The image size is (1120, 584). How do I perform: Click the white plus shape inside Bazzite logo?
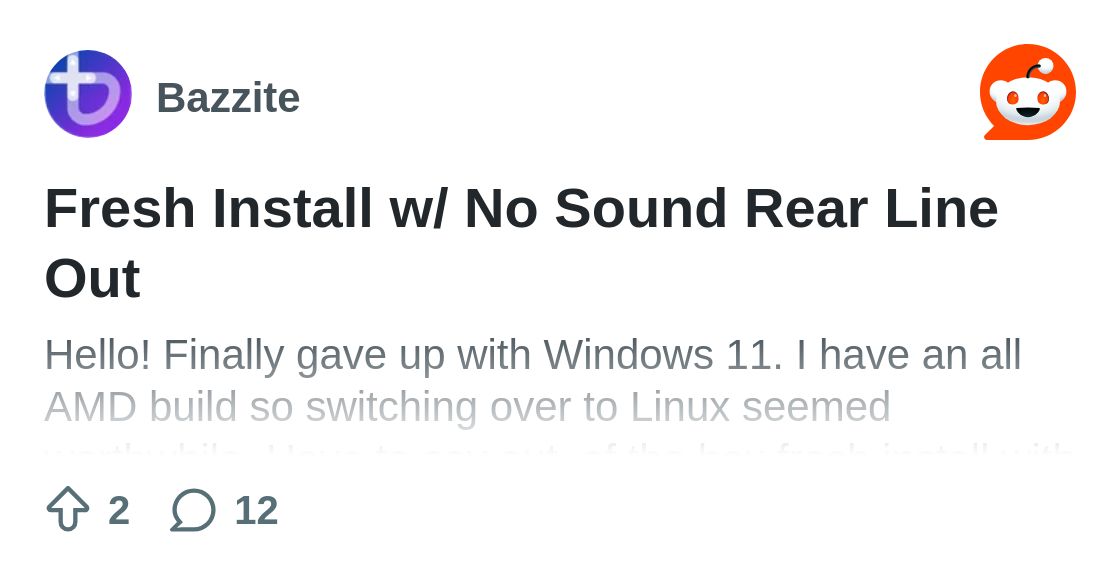tap(74, 80)
